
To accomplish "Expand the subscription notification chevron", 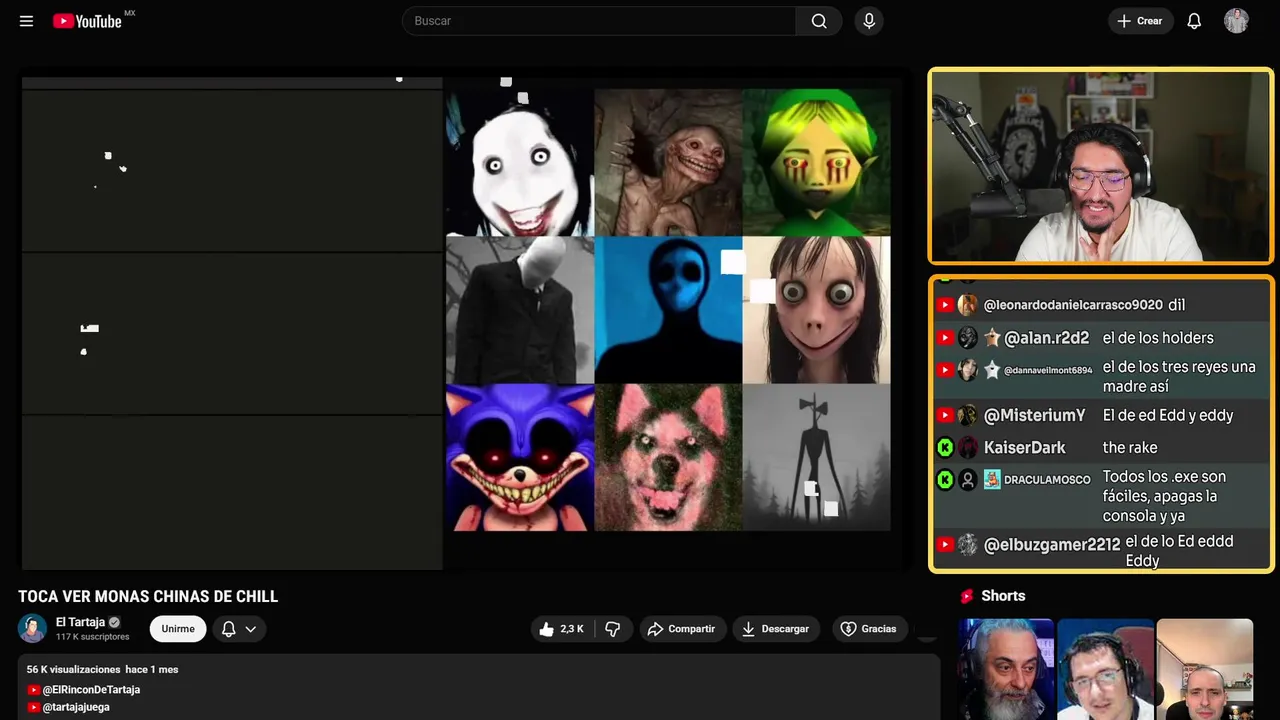I will click(x=251, y=629).
